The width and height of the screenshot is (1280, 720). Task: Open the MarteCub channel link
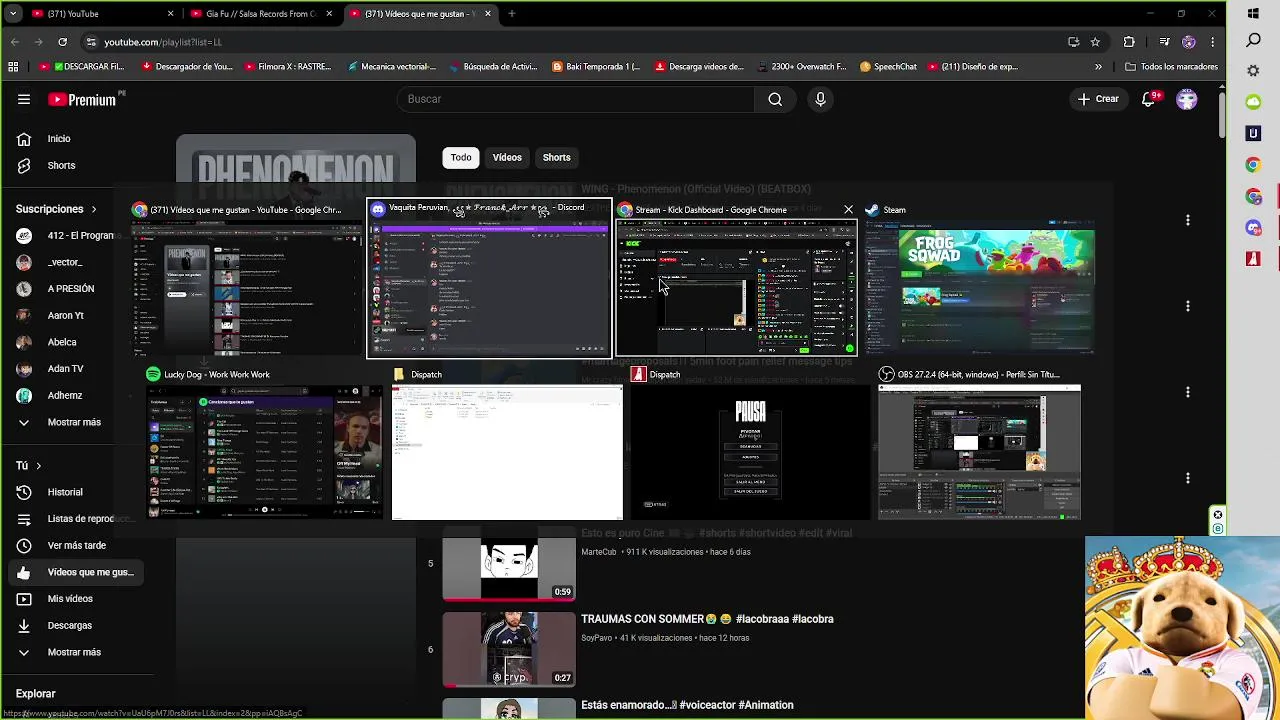click(x=599, y=552)
